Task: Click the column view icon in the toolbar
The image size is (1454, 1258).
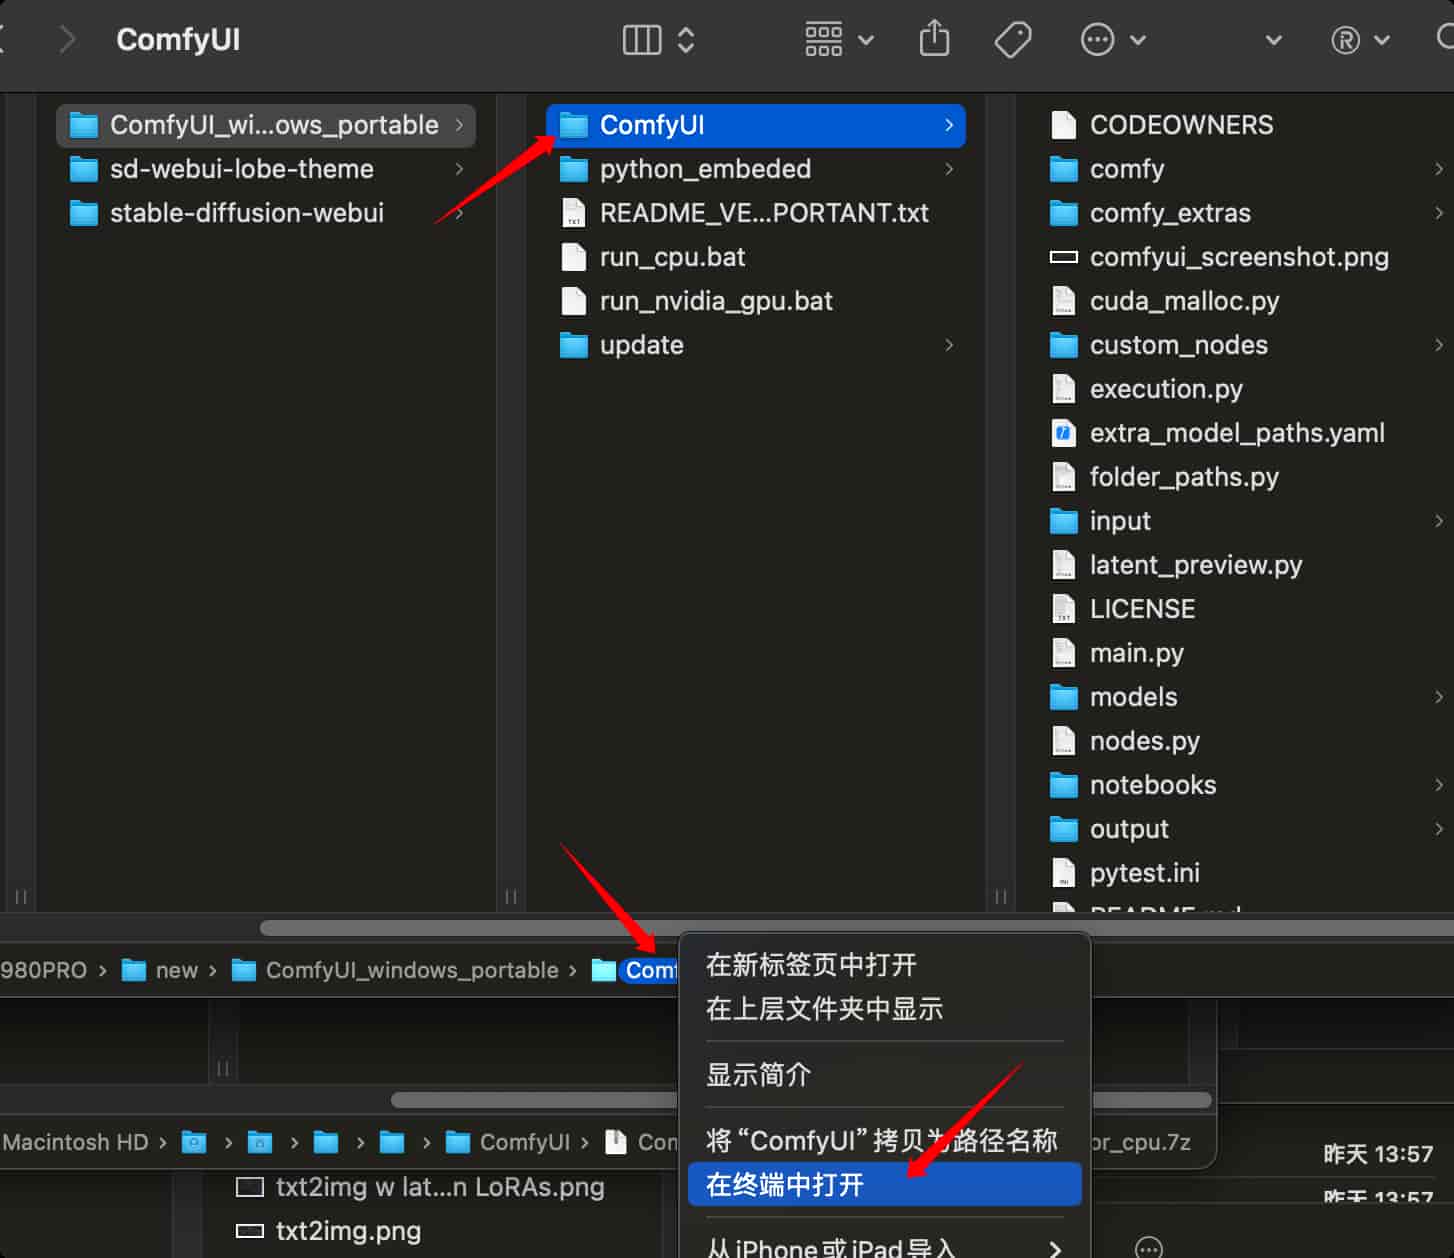Action: tap(641, 39)
